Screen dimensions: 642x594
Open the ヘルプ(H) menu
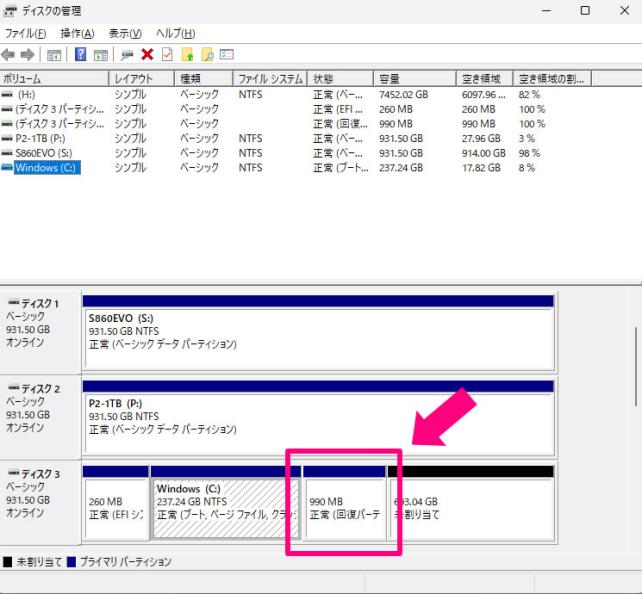175,34
